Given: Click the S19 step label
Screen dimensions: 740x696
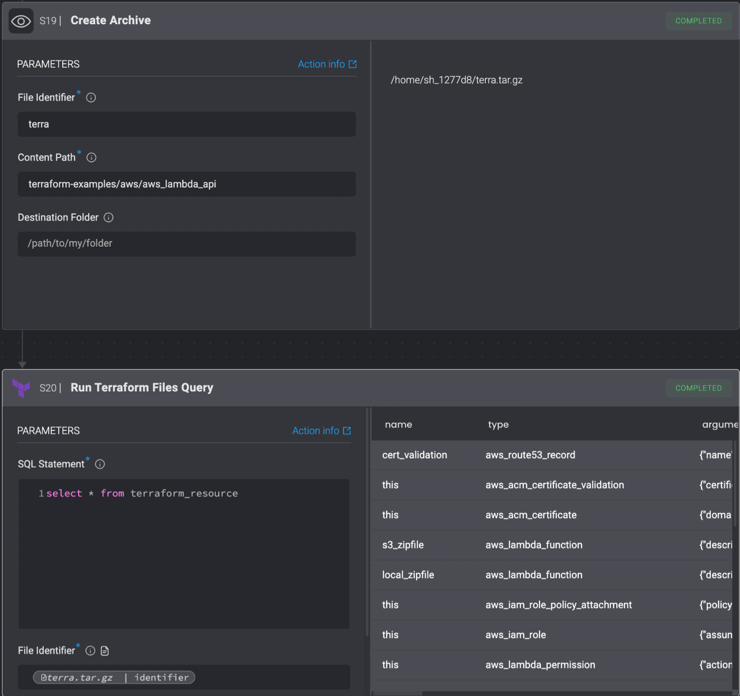Looking at the screenshot, I should [48, 21].
